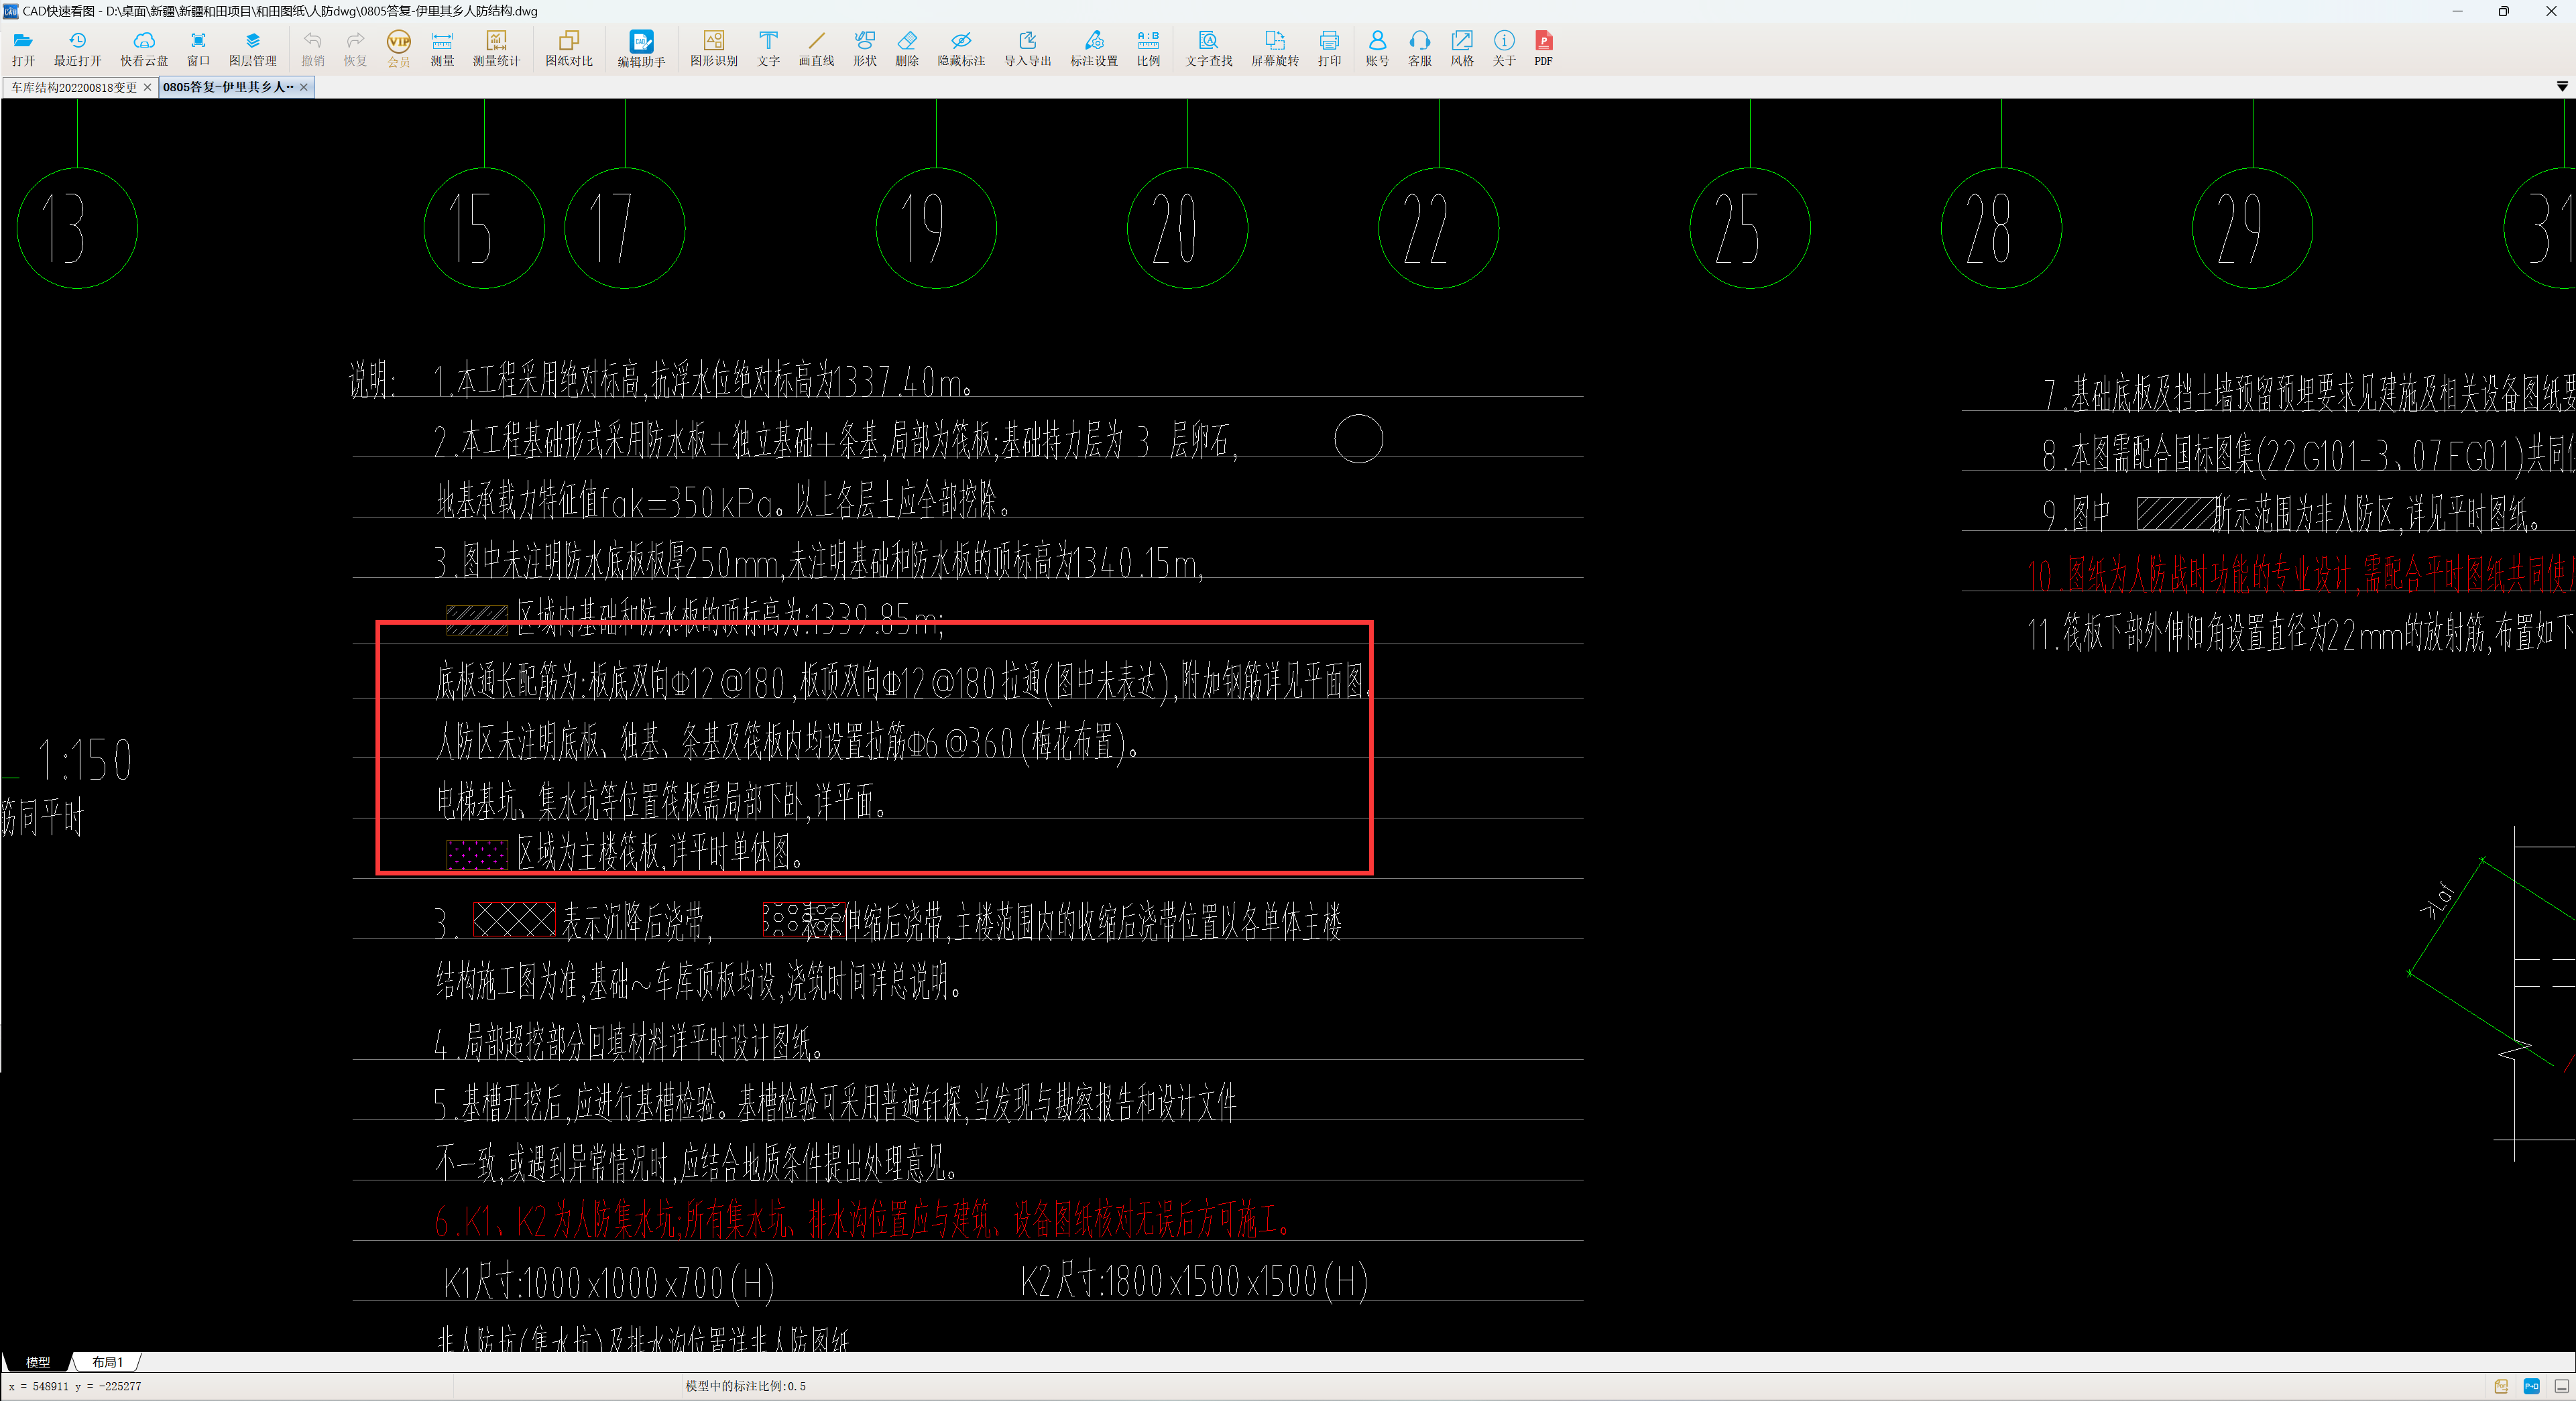The width and height of the screenshot is (2576, 1401).
Task: Contact 客服 customer service
Action: (1420, 48)
